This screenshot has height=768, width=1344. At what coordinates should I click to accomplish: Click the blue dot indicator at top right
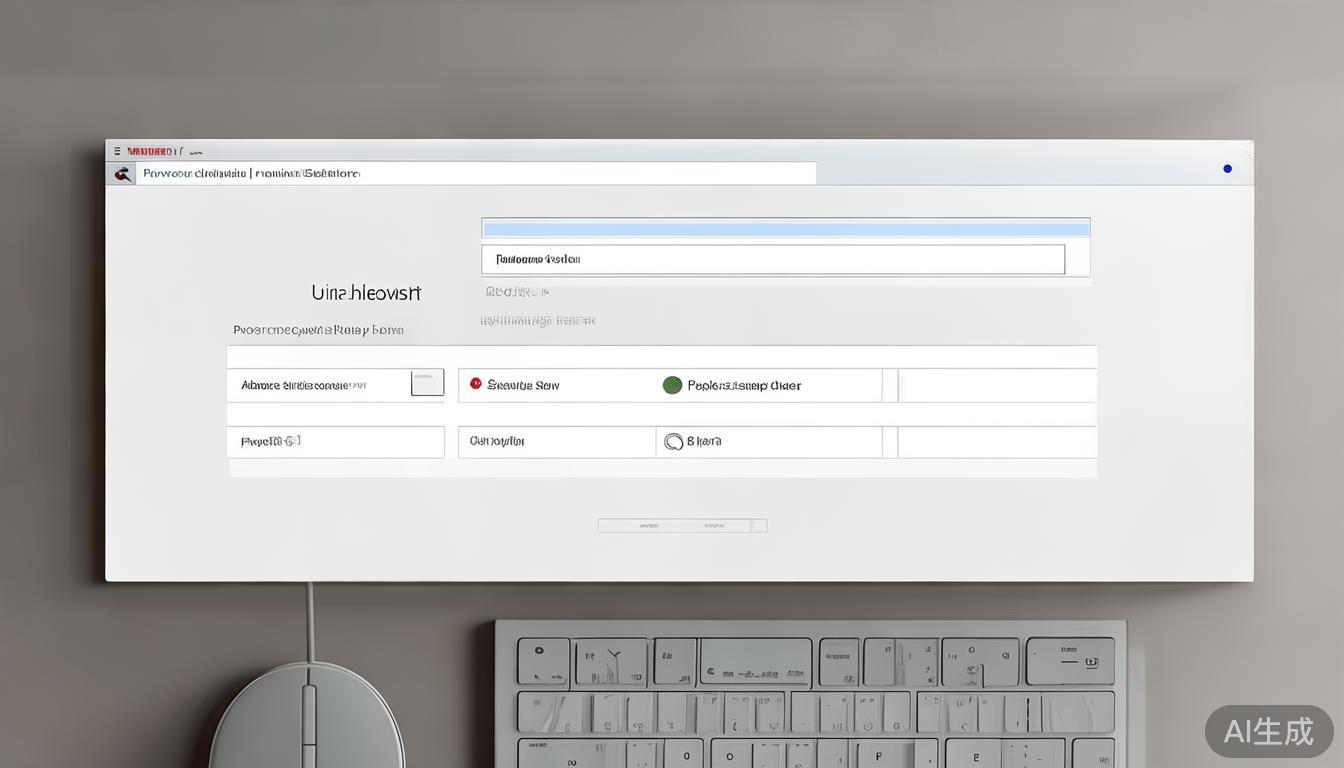(x=1227, y=169)
